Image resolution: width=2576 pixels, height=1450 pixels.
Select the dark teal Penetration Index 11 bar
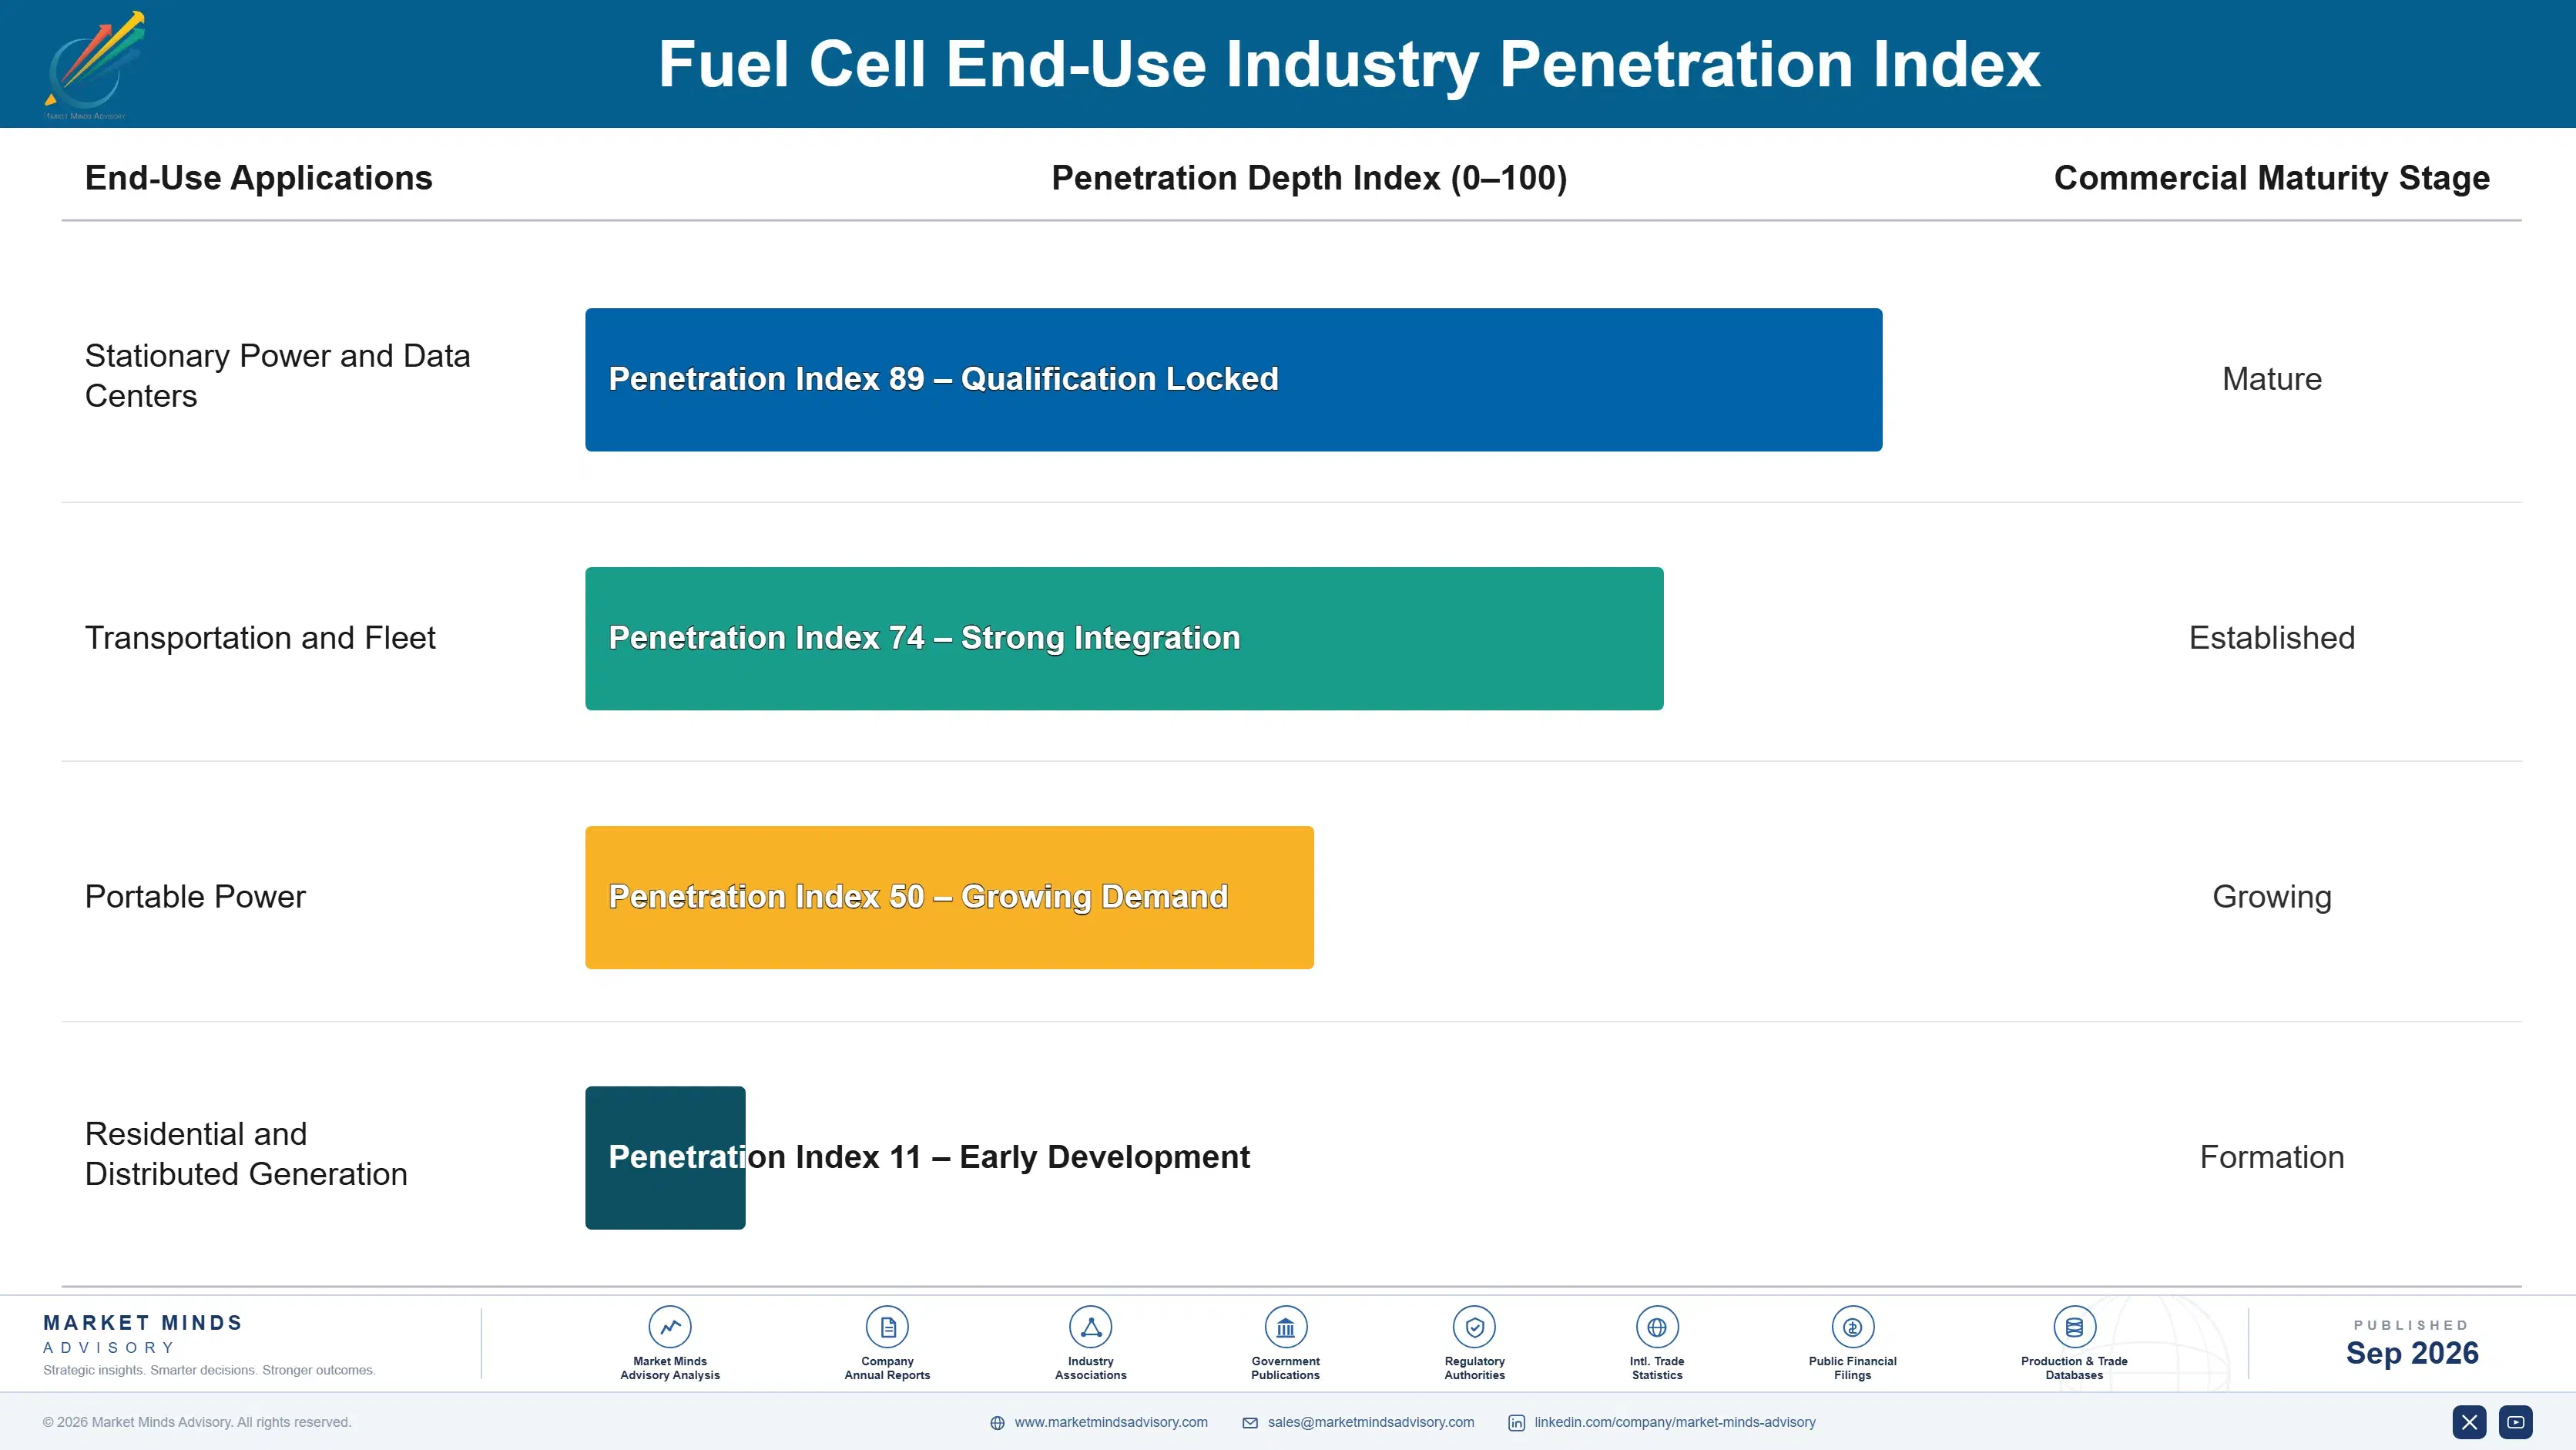(x=665, y=1157)
